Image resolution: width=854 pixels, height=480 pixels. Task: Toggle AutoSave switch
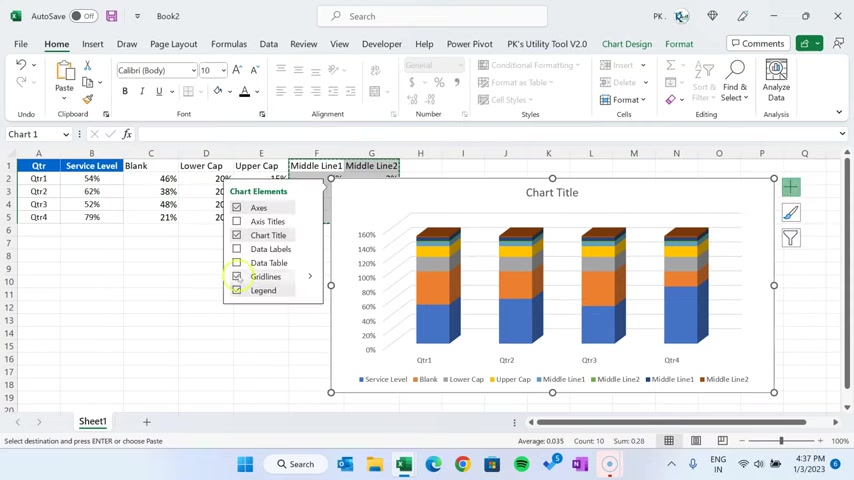tap(84, 16)
